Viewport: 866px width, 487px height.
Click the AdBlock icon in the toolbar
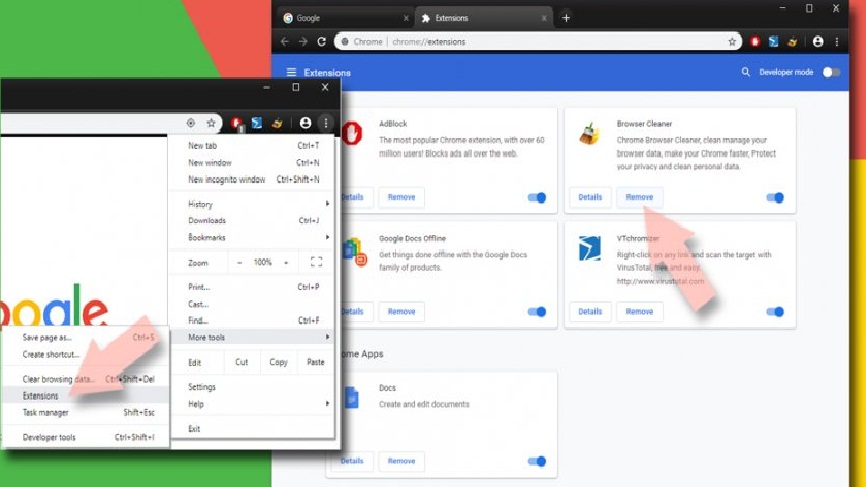click(x=755, y=42)
